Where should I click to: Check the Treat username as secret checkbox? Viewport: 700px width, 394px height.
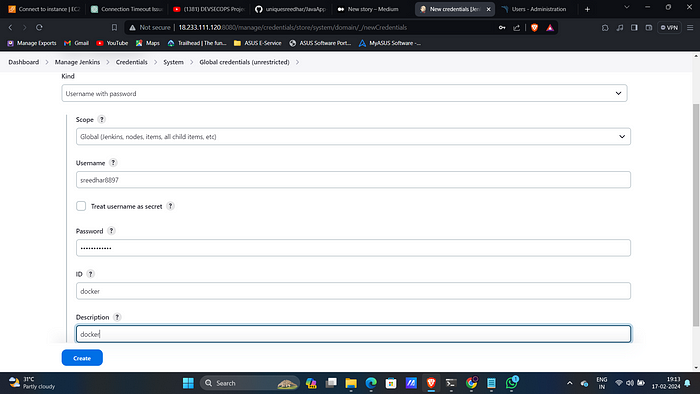point(81,206)
